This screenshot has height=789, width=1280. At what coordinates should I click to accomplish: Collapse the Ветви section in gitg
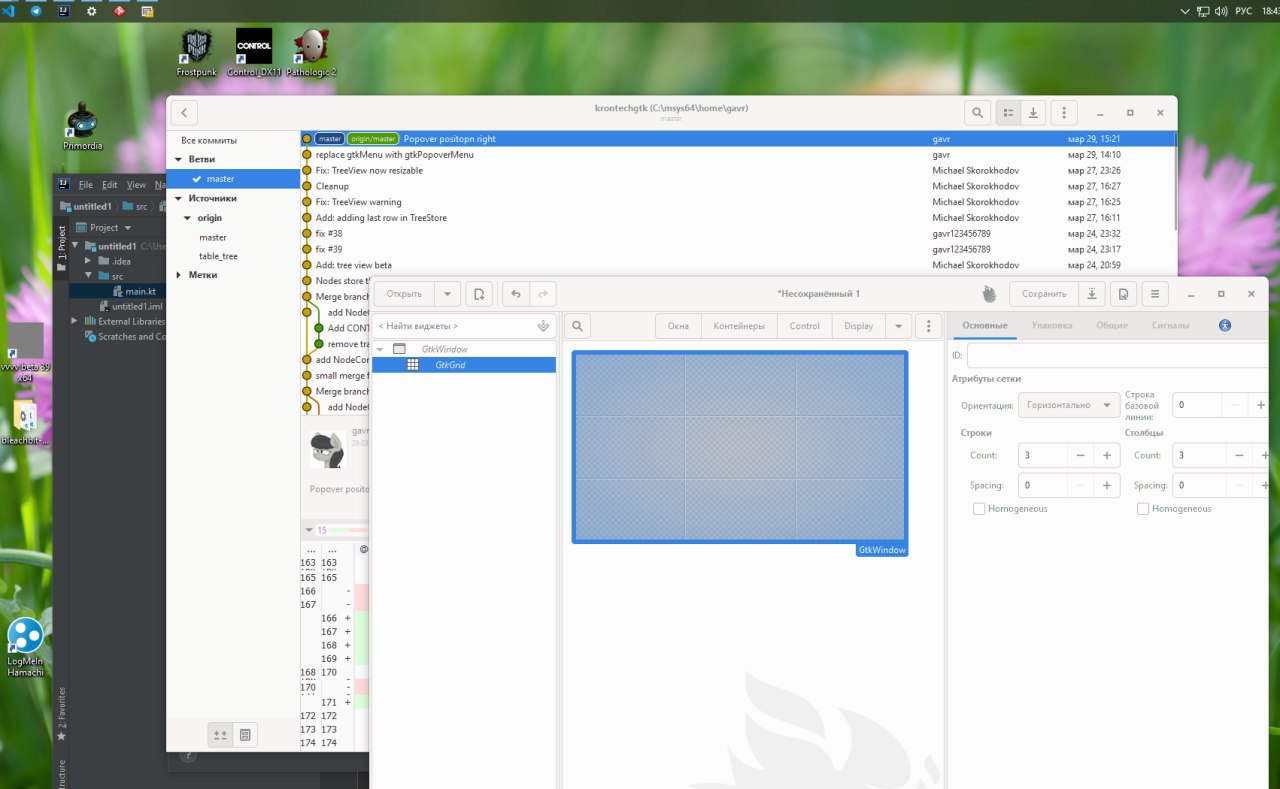[x=179, y=160]
